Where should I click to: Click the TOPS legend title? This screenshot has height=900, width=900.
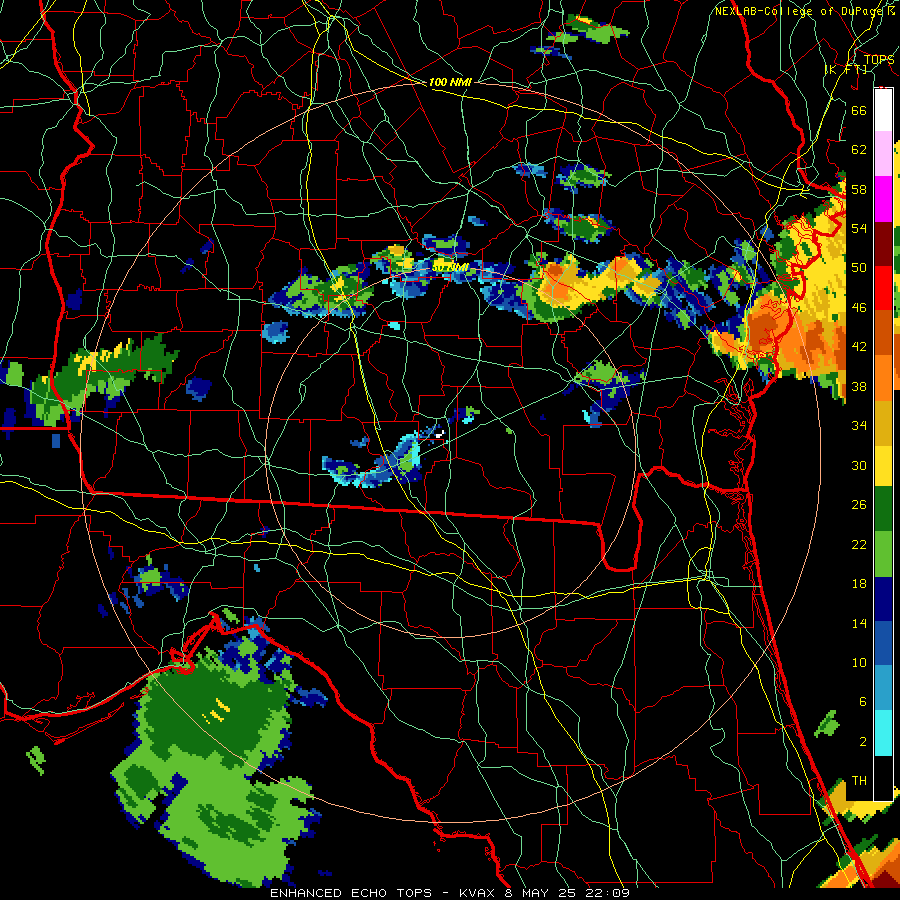(879, 59)
